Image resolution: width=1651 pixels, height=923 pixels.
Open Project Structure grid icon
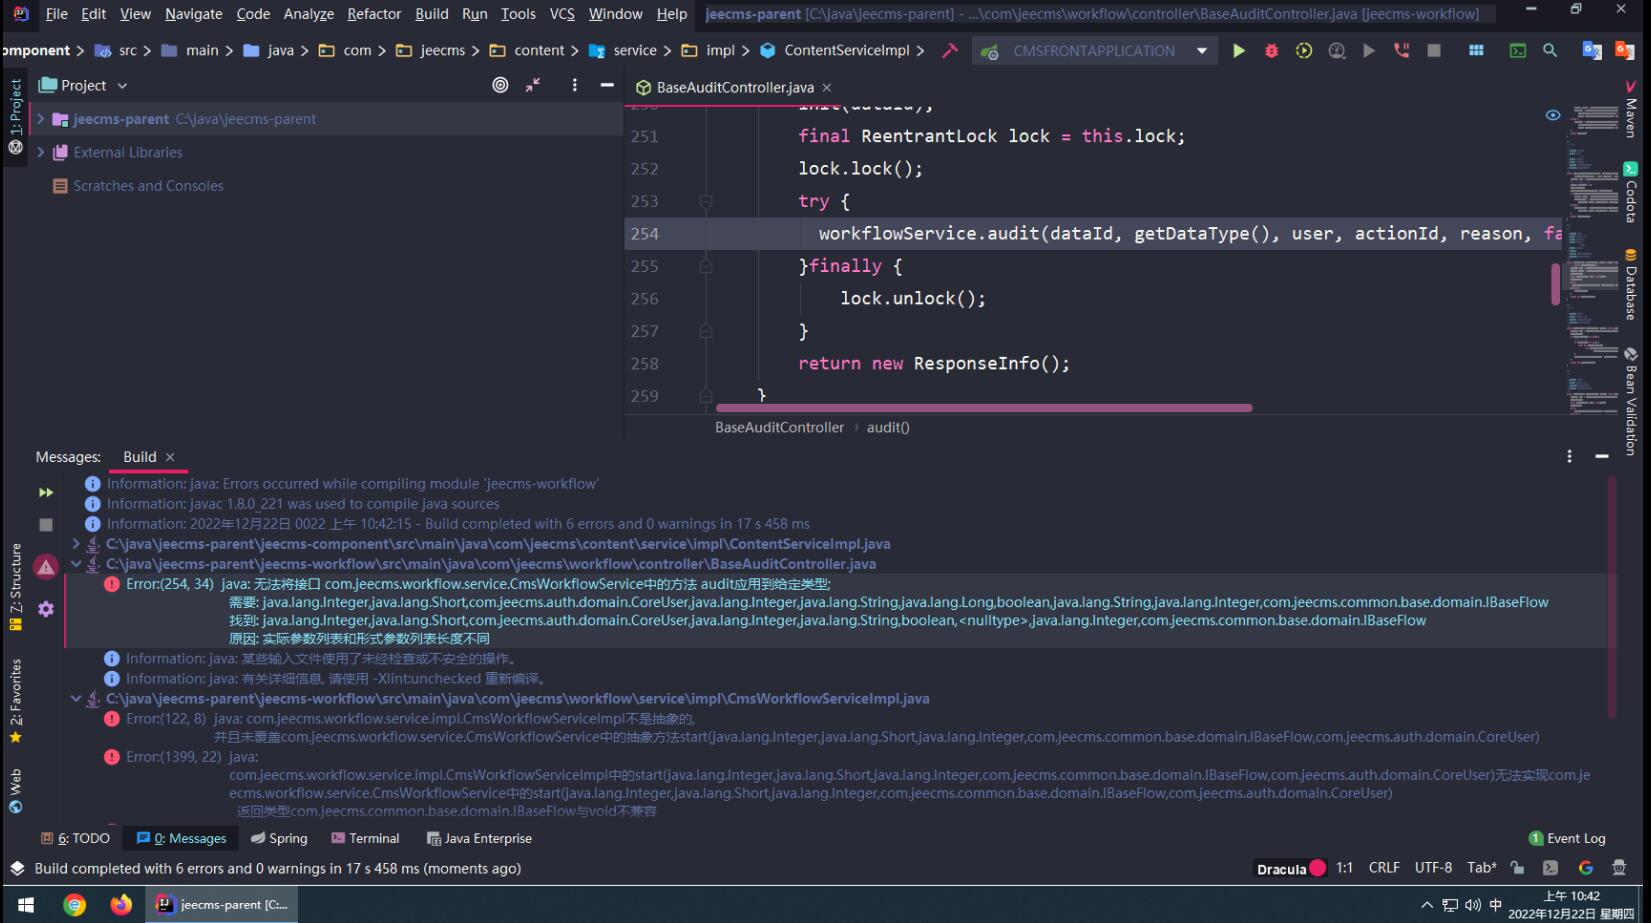(1476, 51)
